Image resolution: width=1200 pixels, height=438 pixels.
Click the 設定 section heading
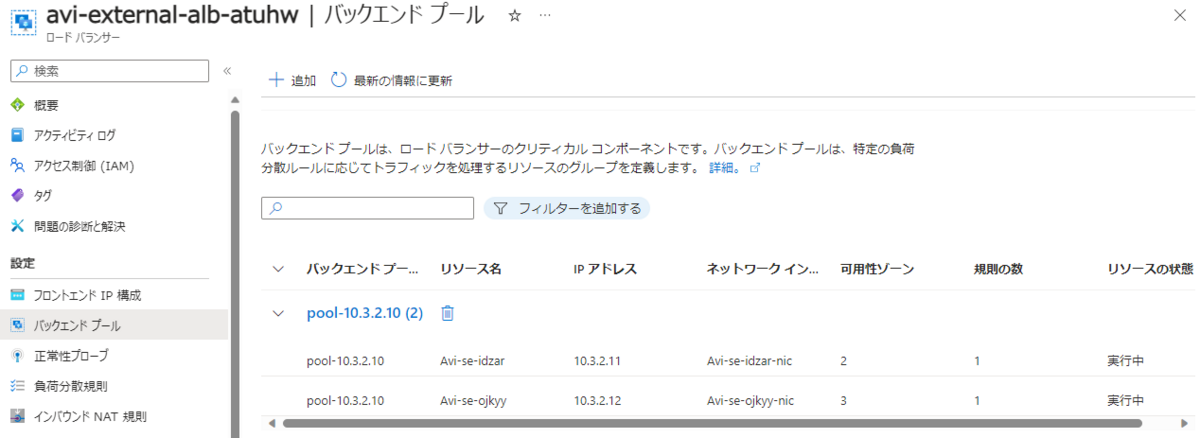(x=22, y=263)
